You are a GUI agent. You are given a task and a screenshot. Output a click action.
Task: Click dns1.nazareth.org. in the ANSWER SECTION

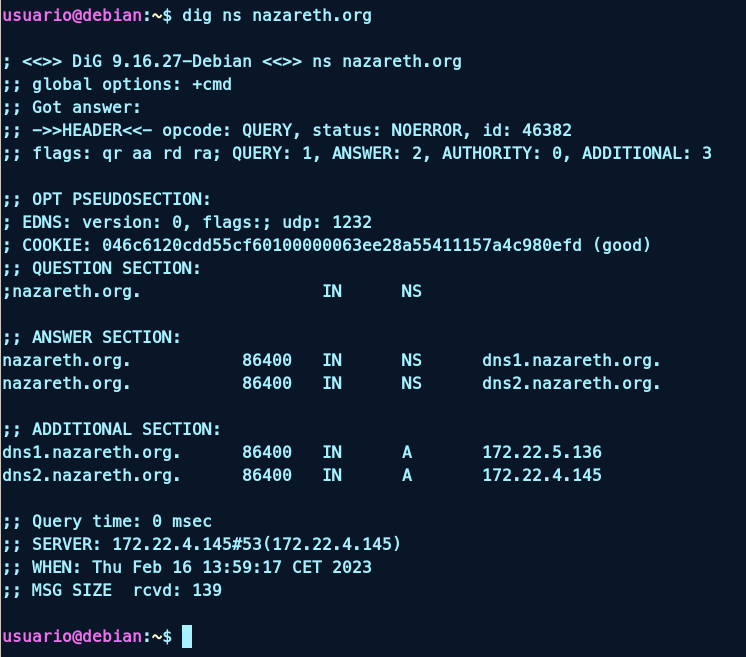click(x=571, y=360)
